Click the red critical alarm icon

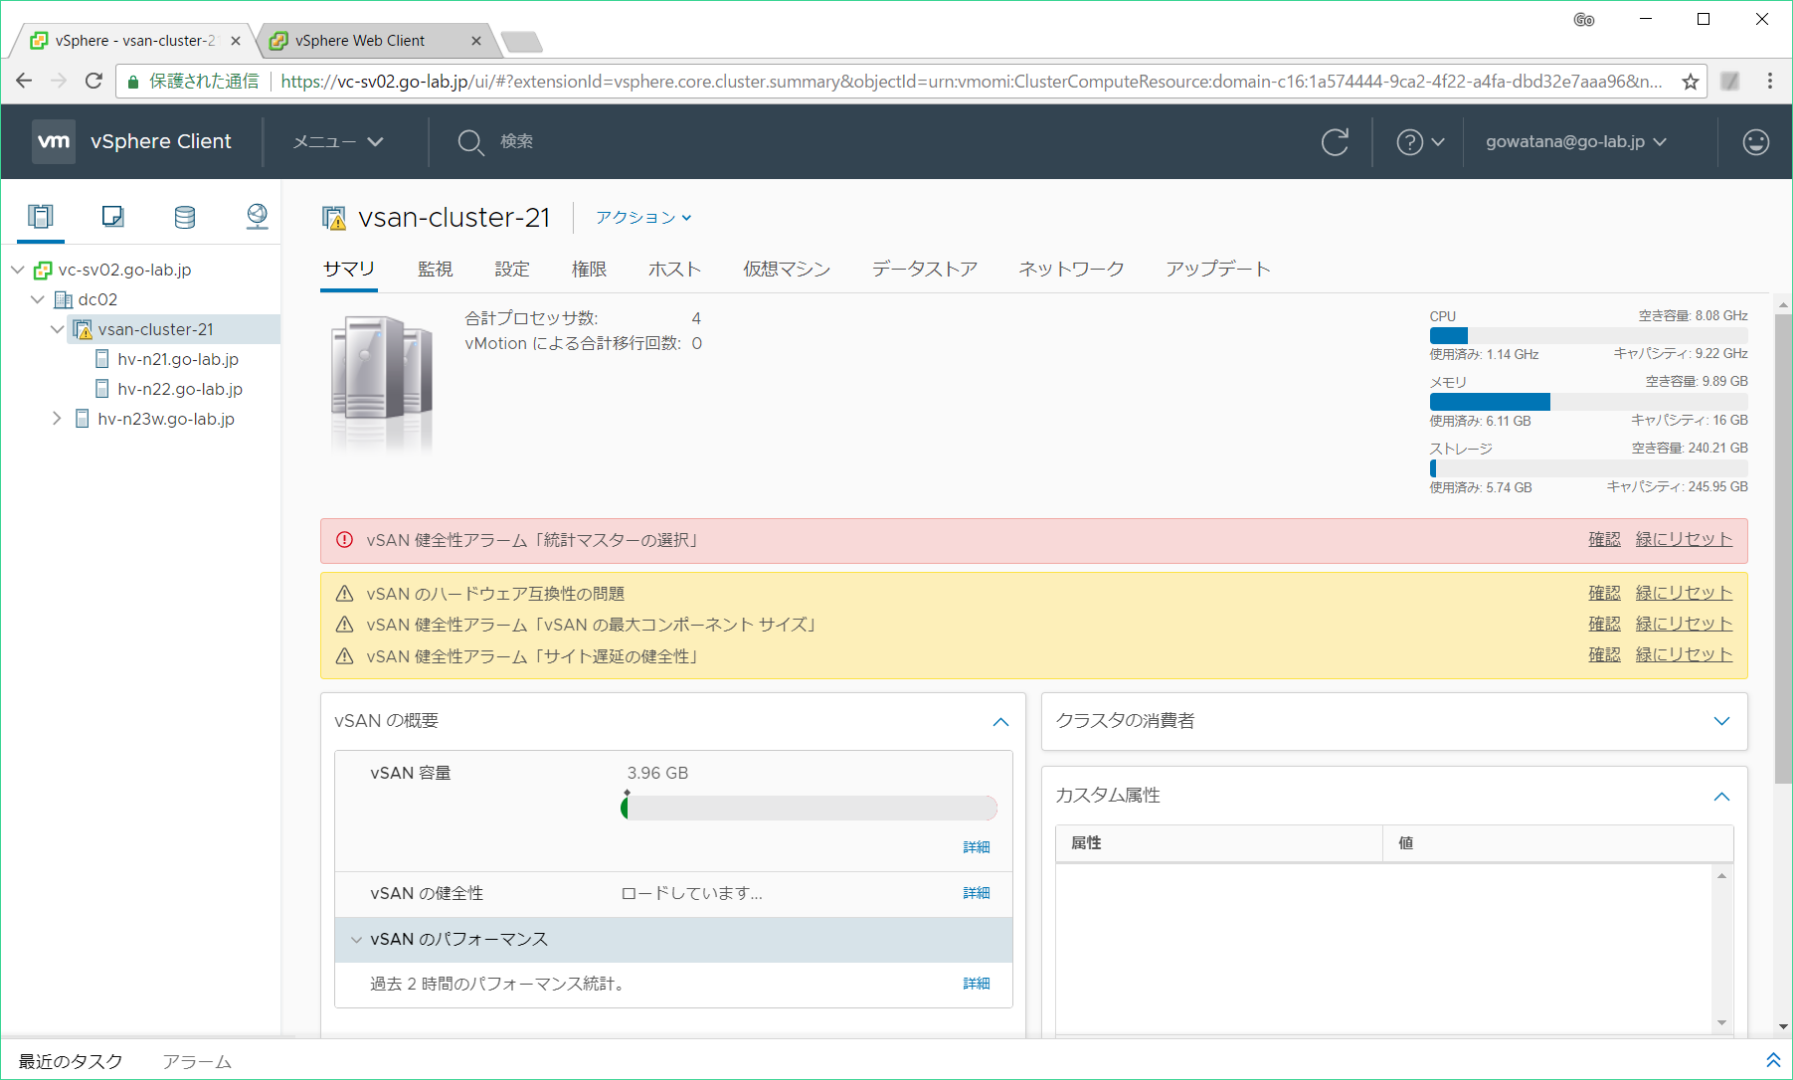[x=344, y=540]
